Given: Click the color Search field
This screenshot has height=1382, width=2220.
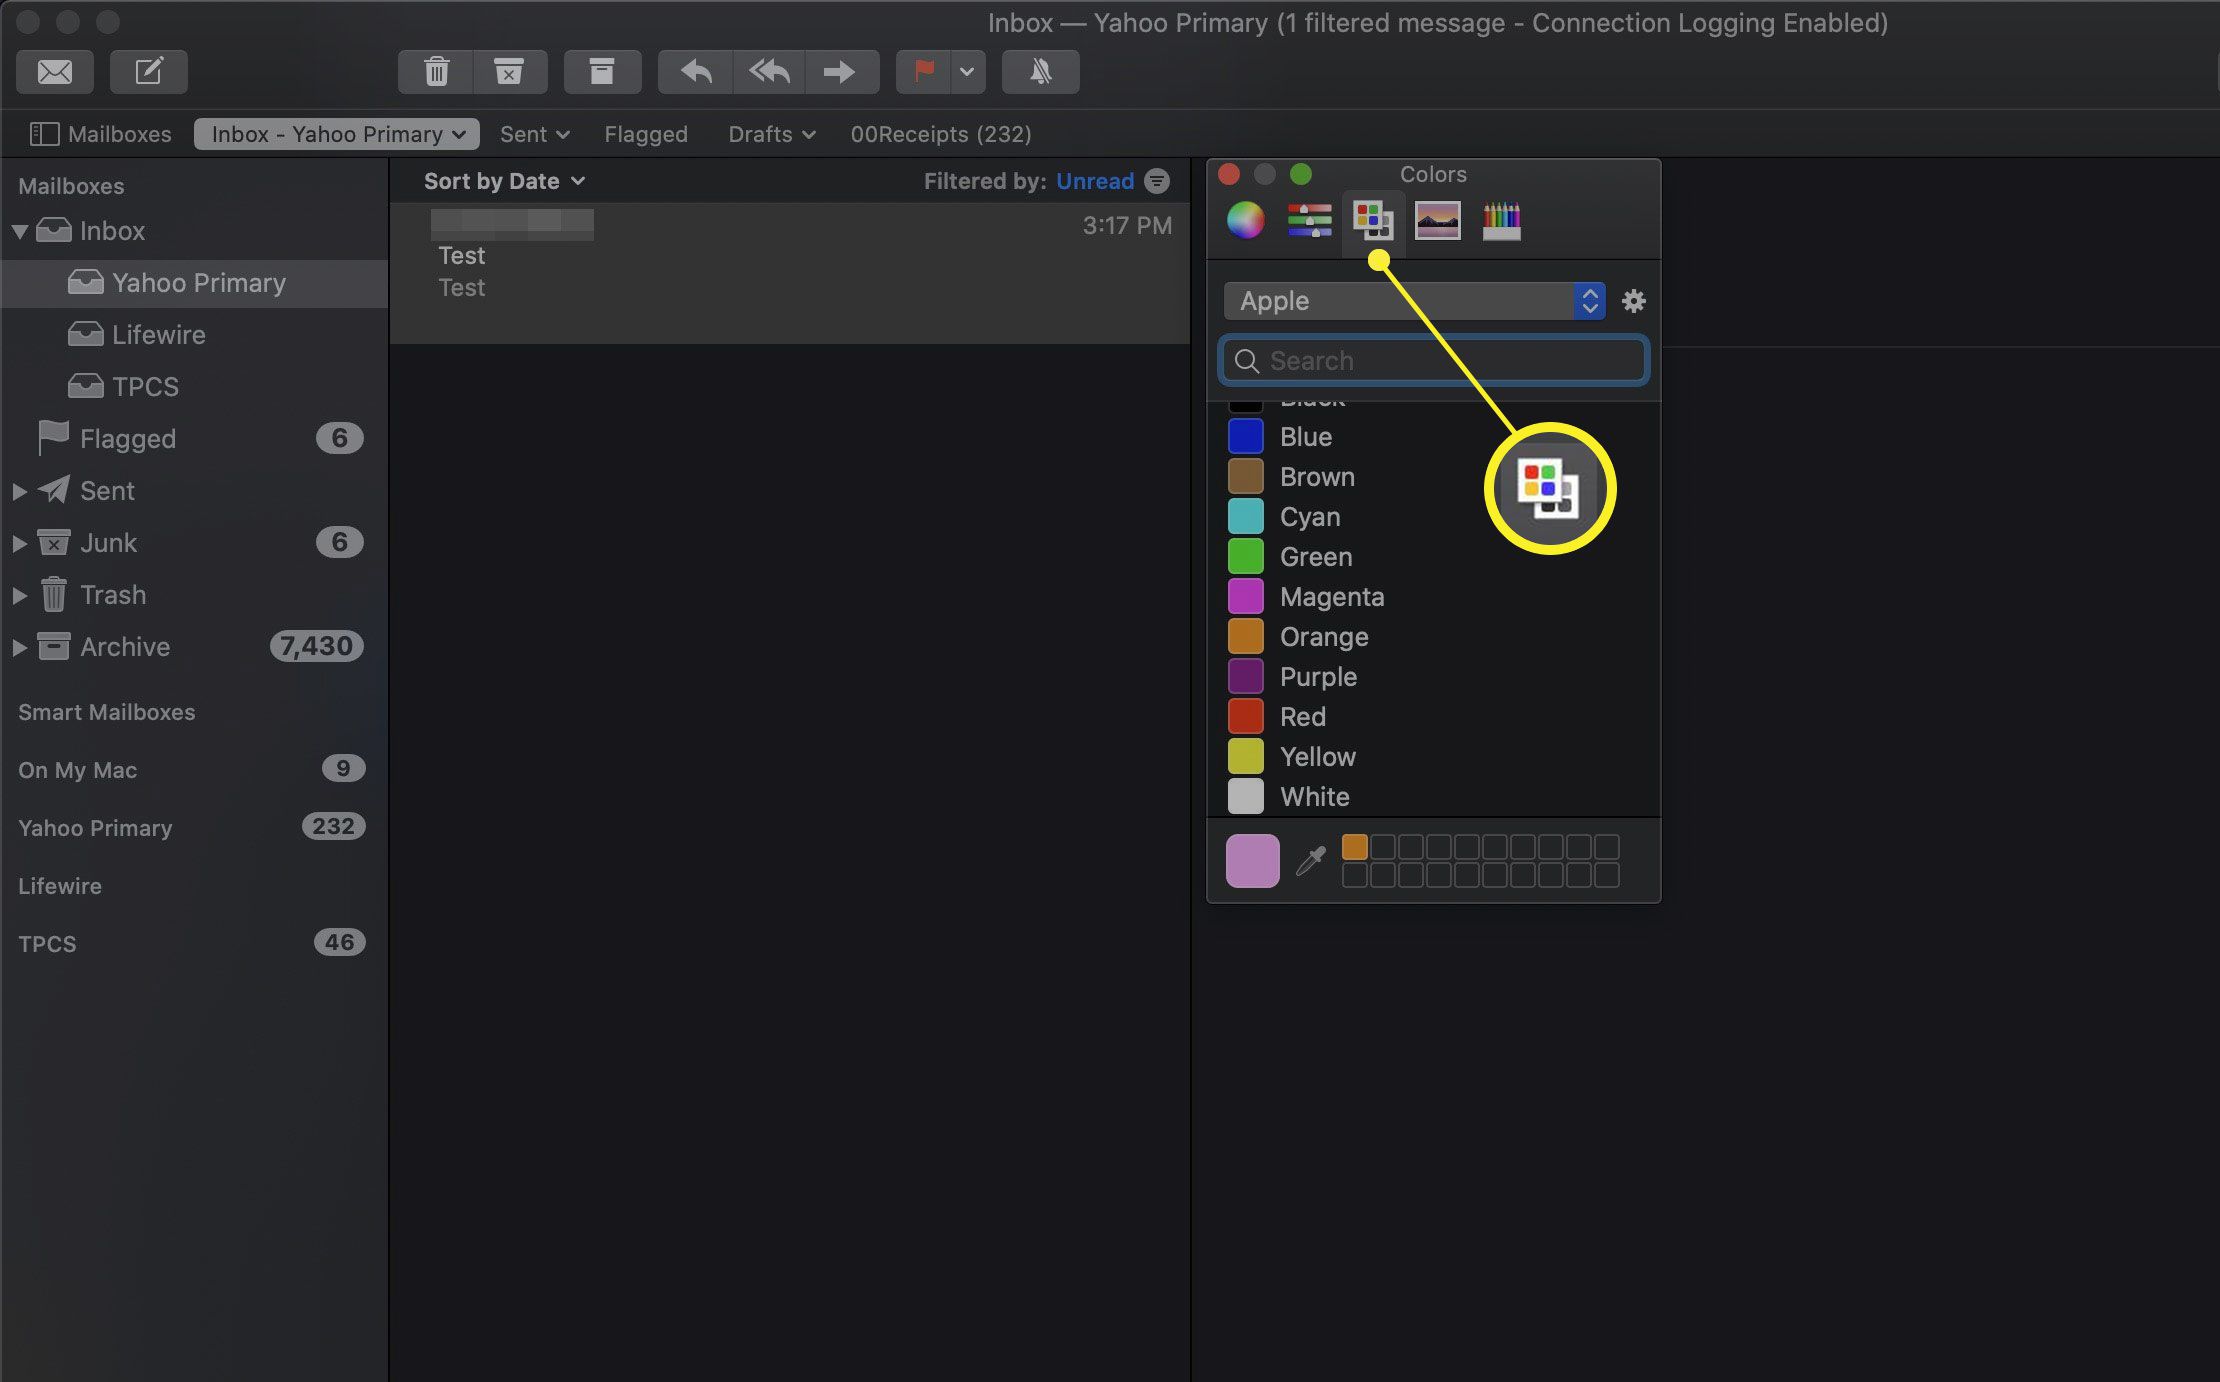Looking at the screenshot, I should 1434,361.
